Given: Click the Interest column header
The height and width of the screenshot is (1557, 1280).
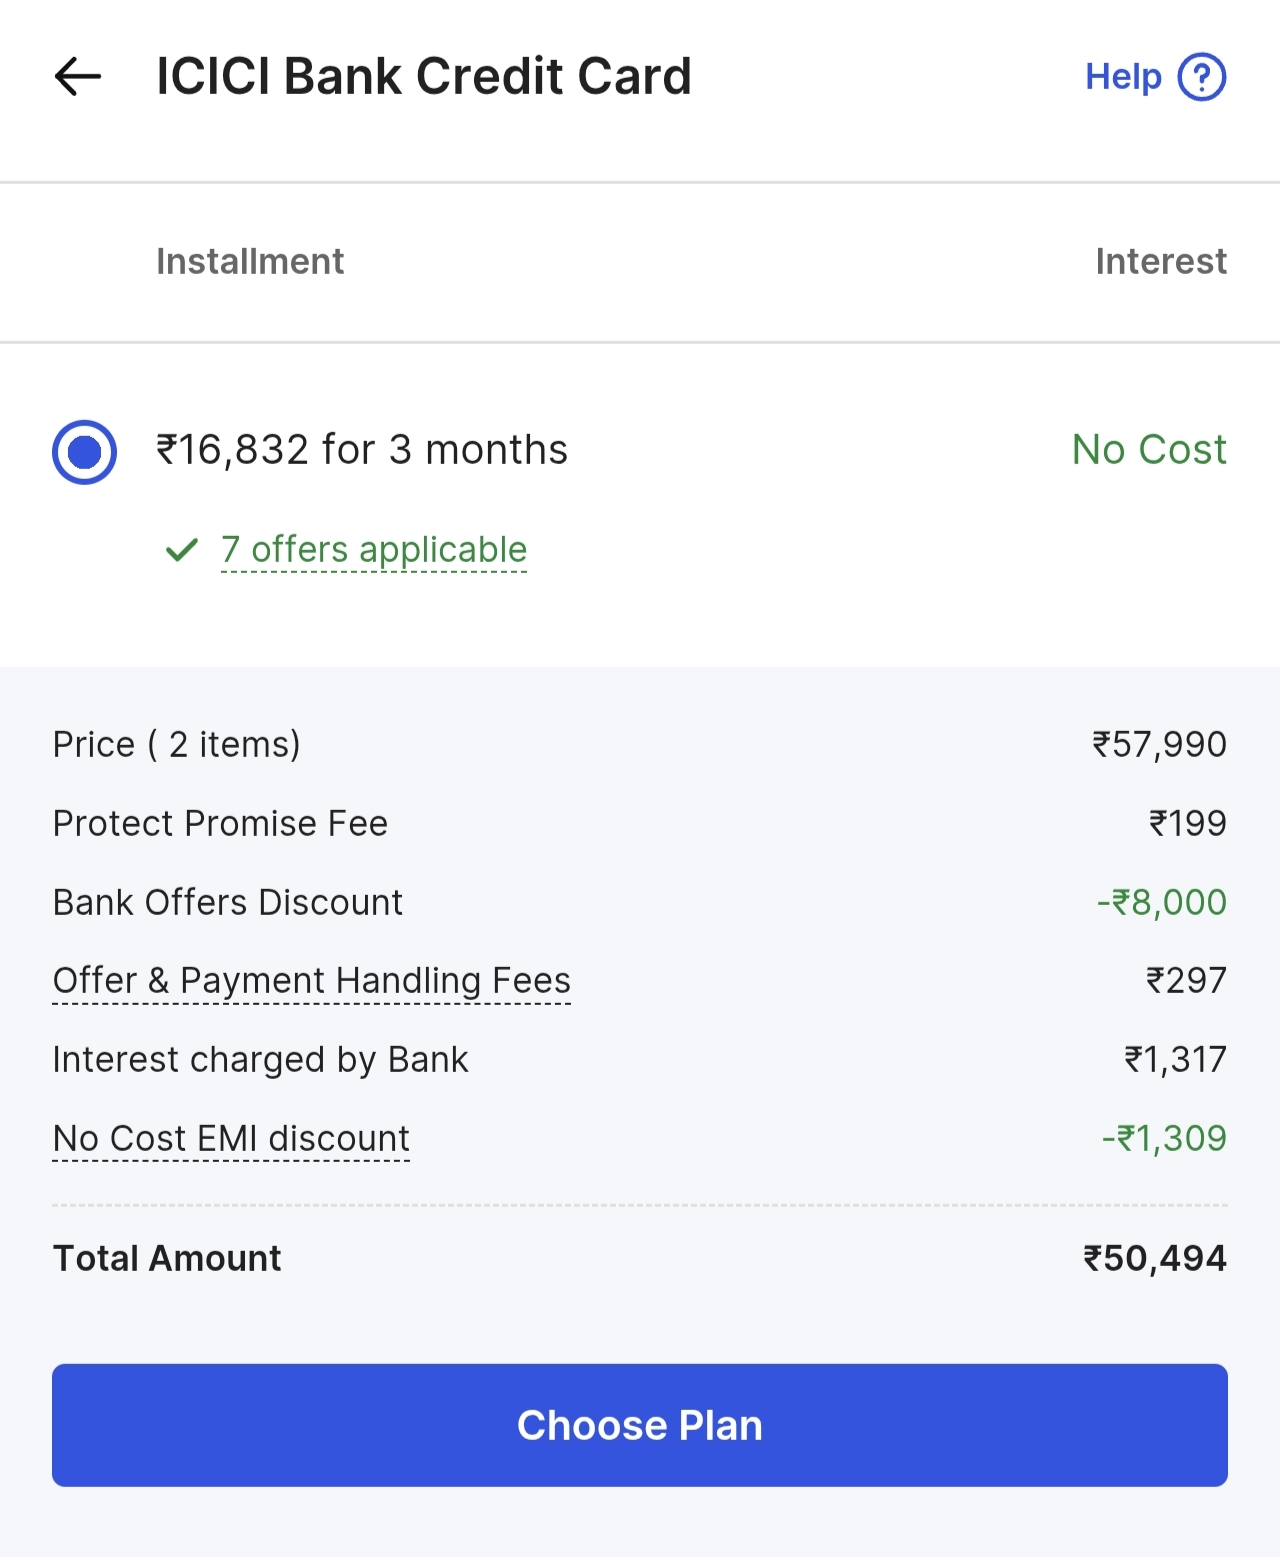Looking at the screenshot, I should coord(1160,262).
